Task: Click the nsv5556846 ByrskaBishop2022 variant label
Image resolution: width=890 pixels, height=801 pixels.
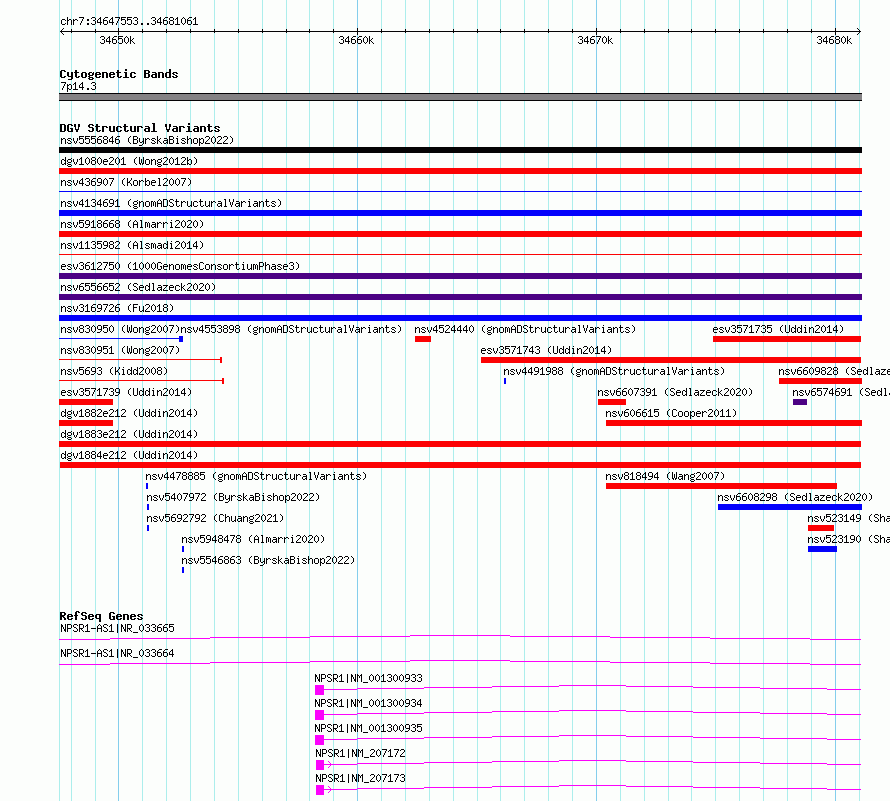Action: tap(147, 140)
